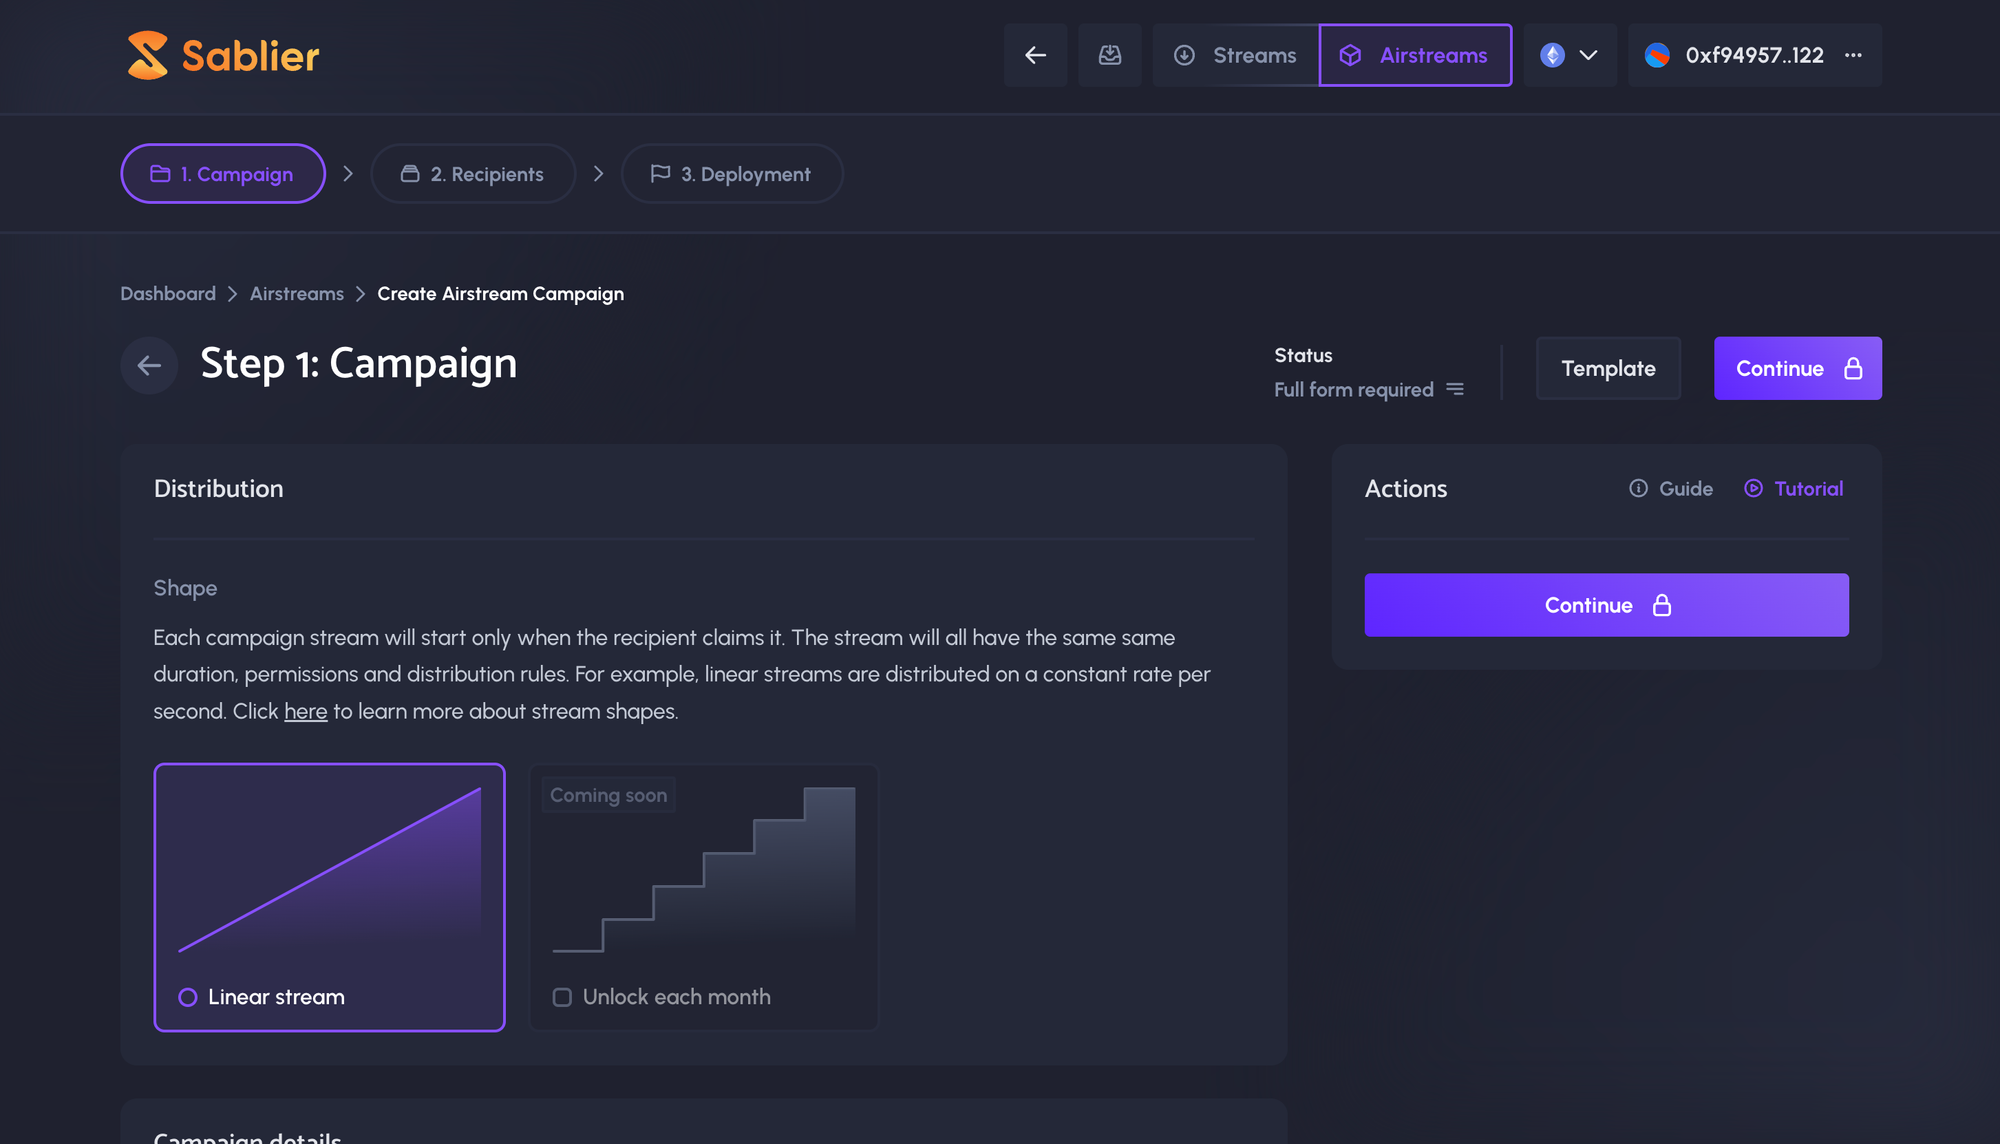Screen dimensions: 2000x1144
Task: Click the Airstreams breadcrumb link
Action: click(296, 294)
